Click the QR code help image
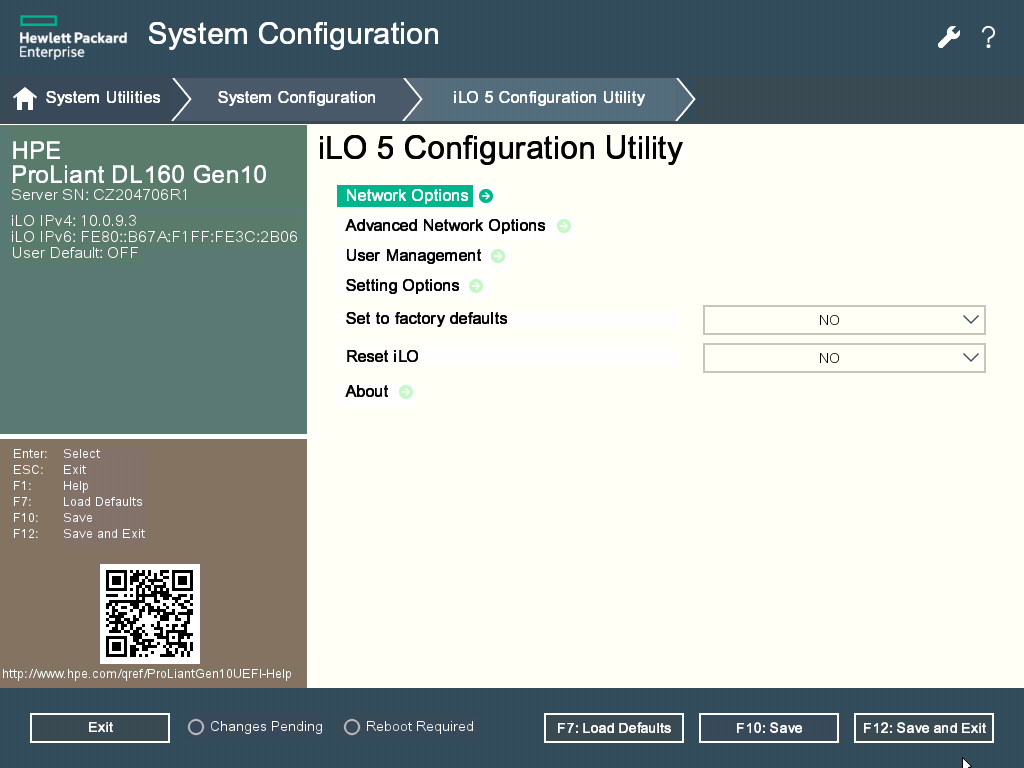1024x768 pixels. pyautogui.click(x=150, y=614)
